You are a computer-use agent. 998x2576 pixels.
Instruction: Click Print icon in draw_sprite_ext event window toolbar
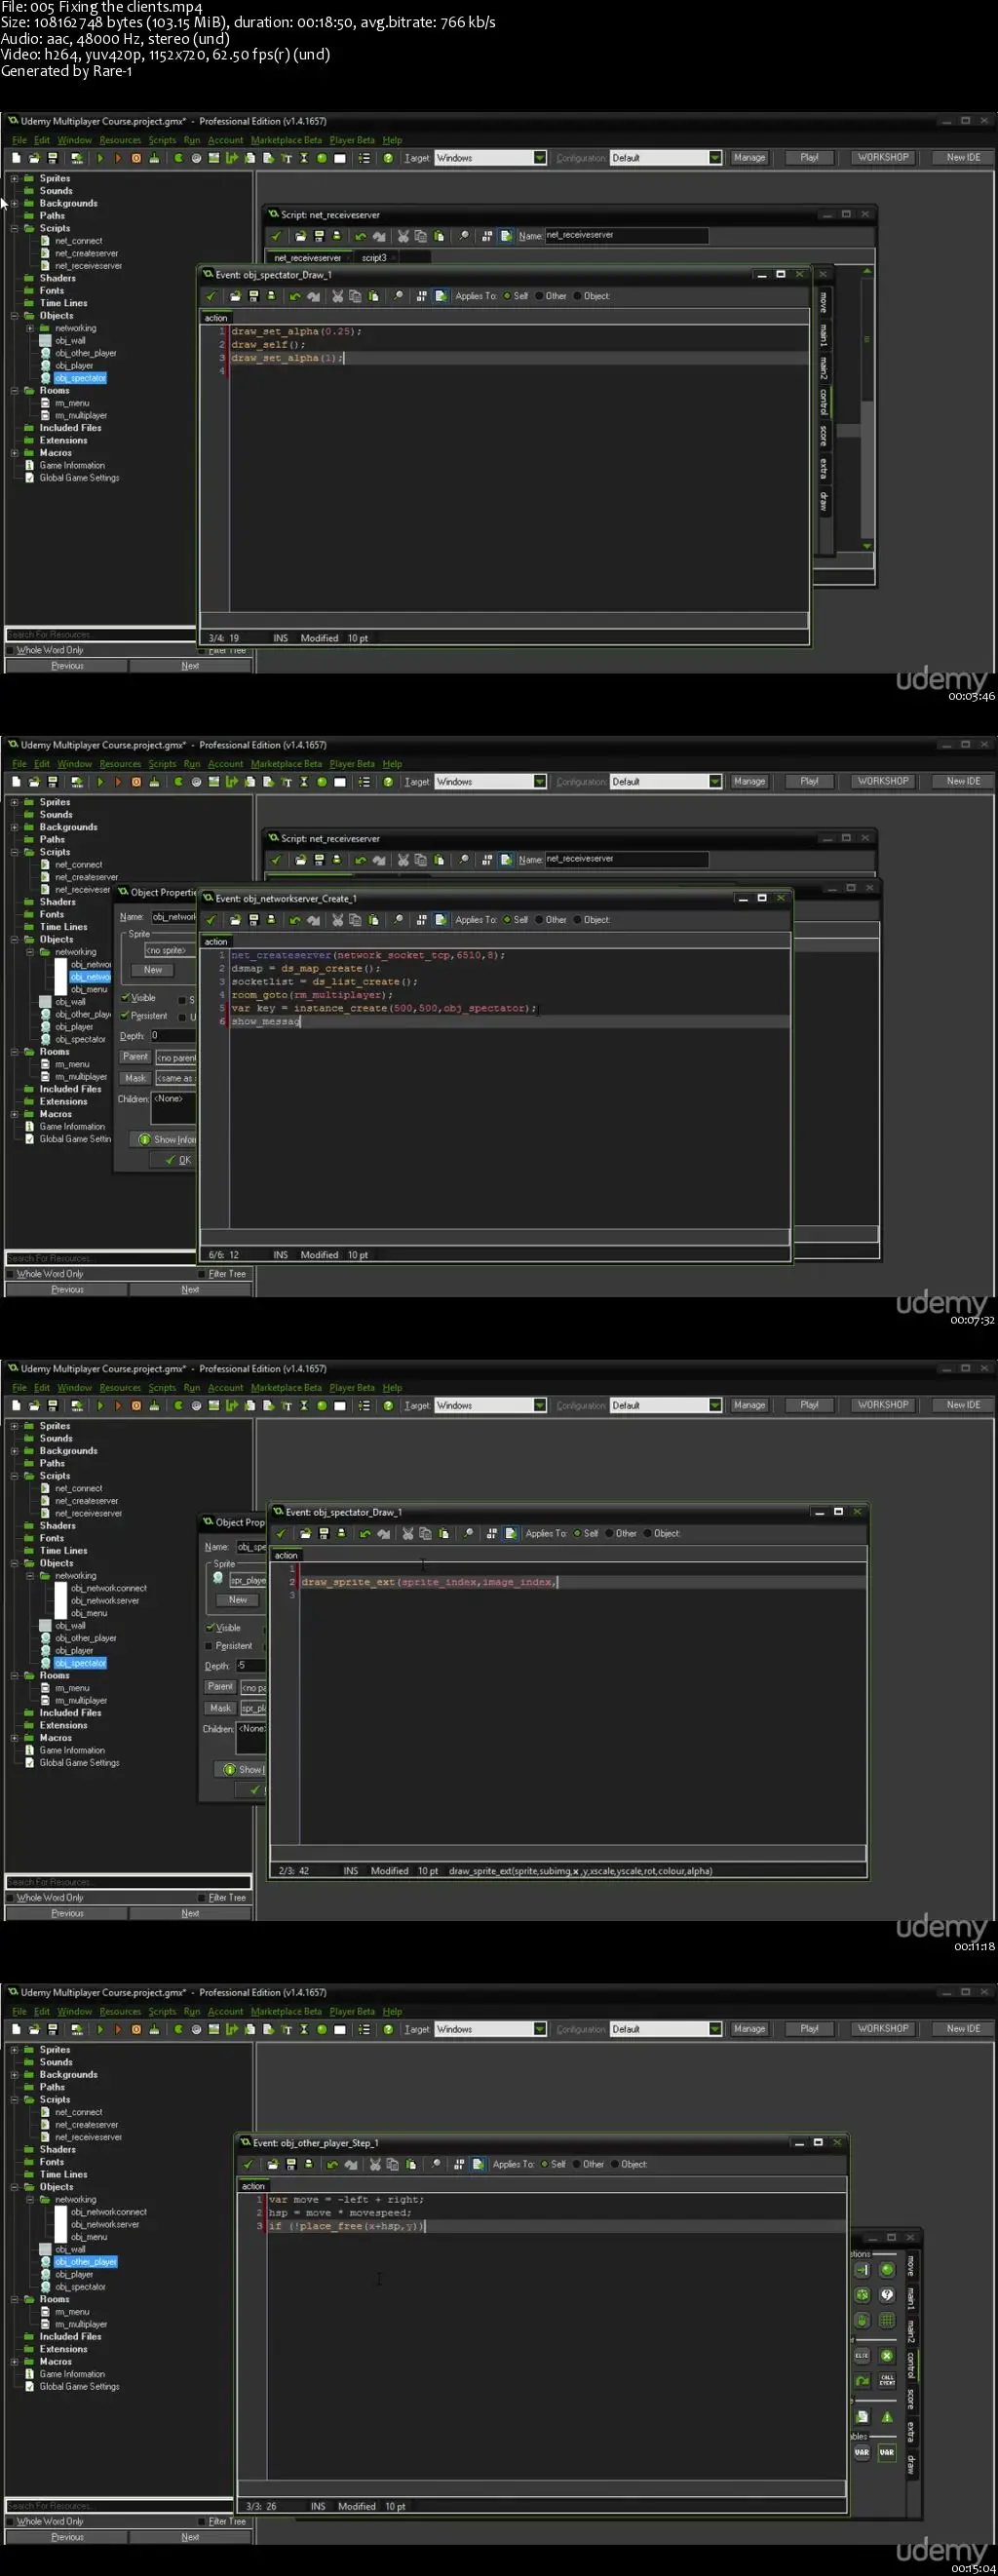[x=342, y=1533]
